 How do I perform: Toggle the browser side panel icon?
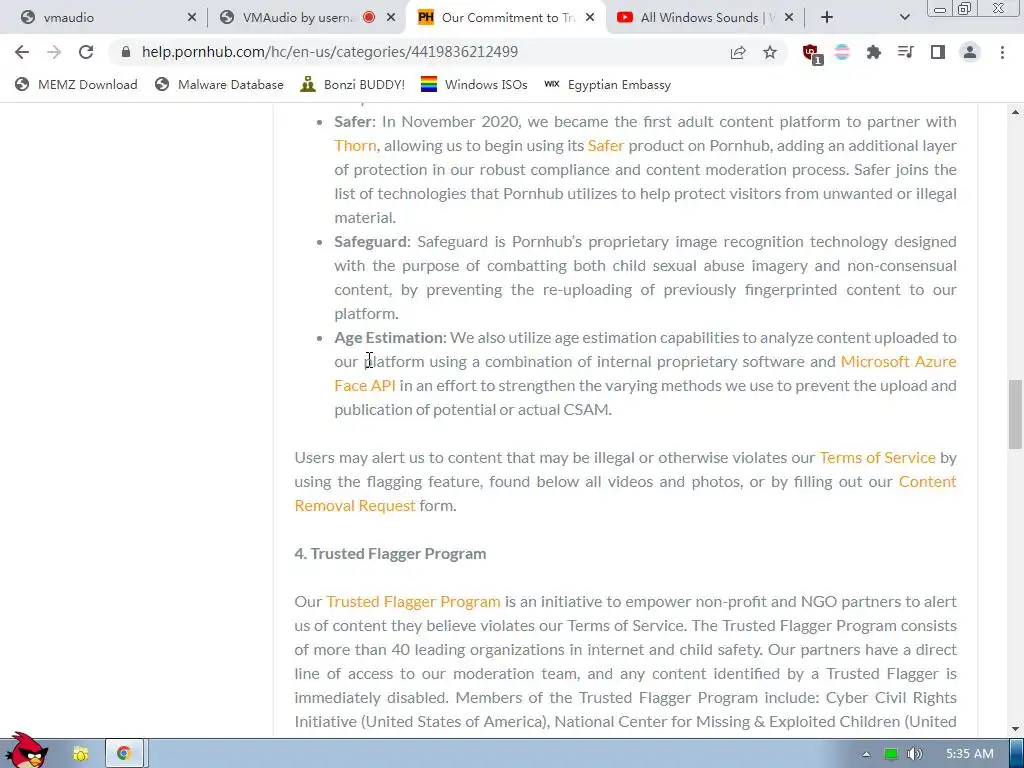click(938, 52)
